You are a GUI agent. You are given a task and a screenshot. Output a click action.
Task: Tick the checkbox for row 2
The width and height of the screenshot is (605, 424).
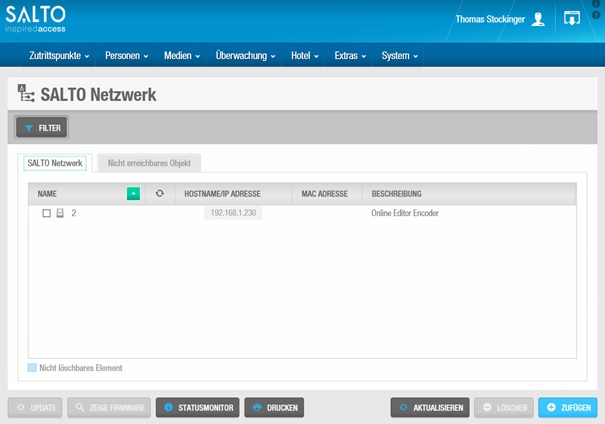pyautogui.click(x=46, y=213)
